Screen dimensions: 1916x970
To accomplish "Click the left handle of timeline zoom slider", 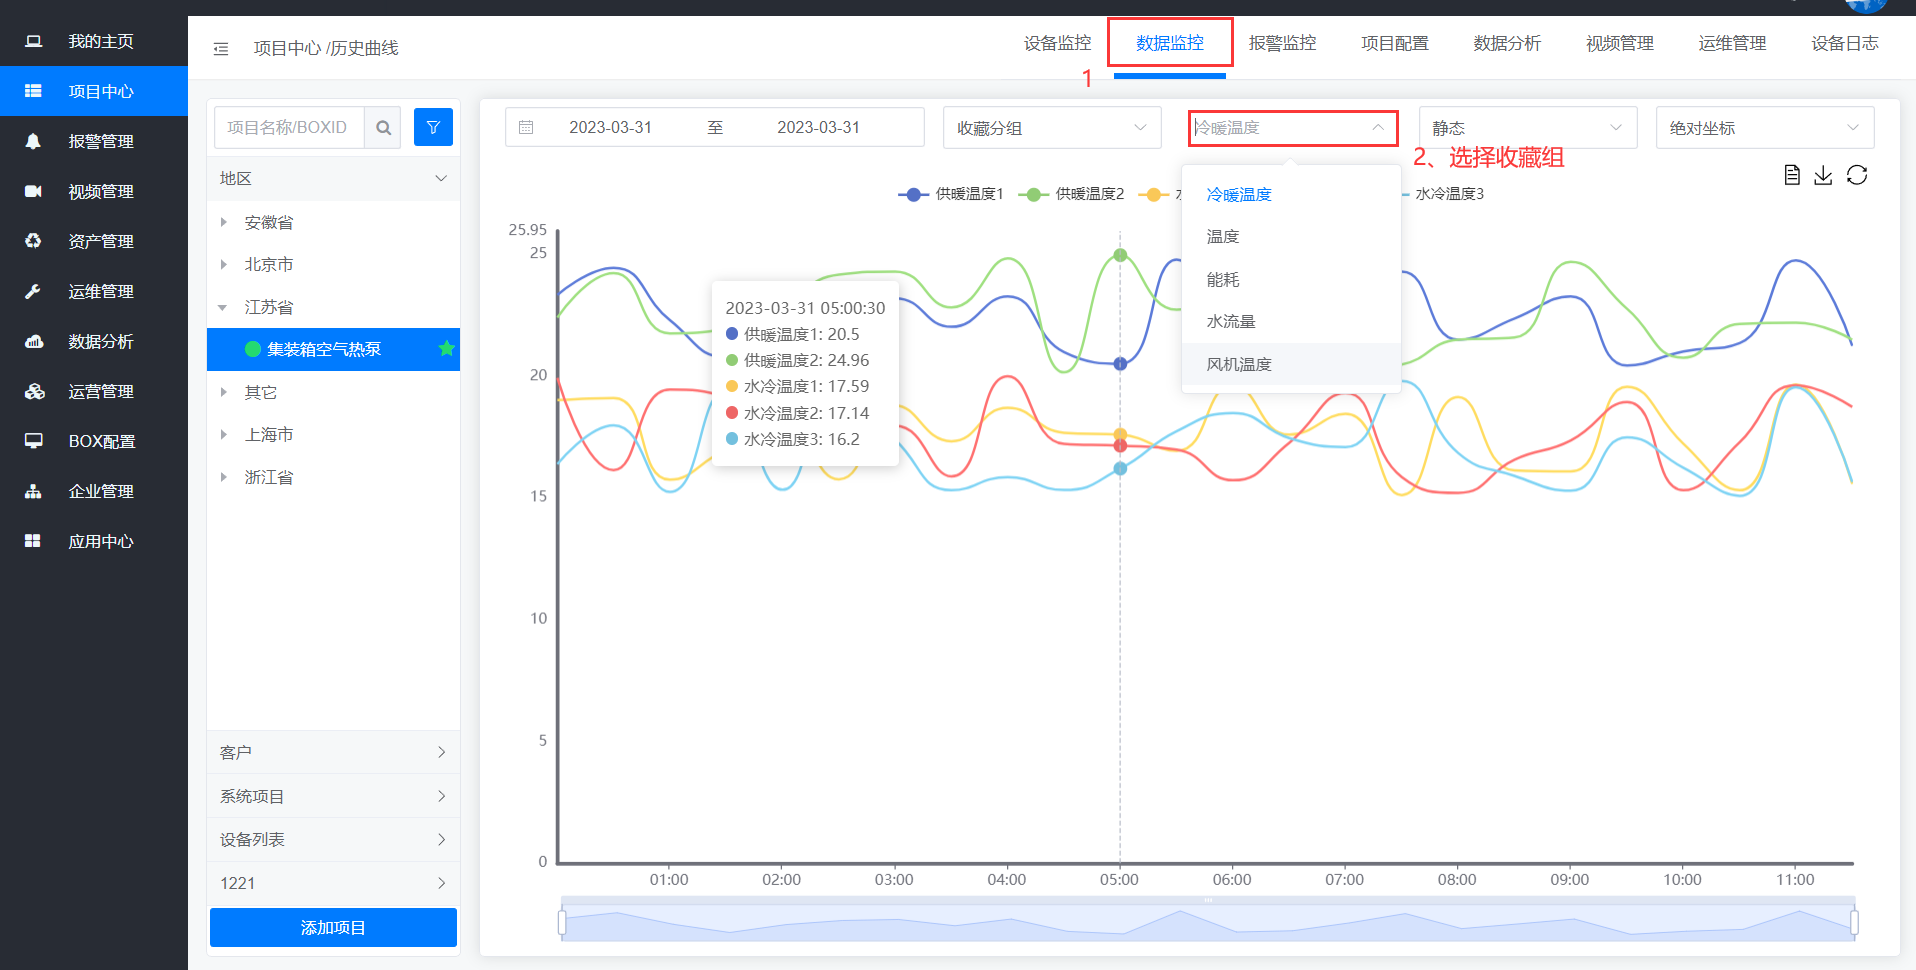I will (562, 922).
